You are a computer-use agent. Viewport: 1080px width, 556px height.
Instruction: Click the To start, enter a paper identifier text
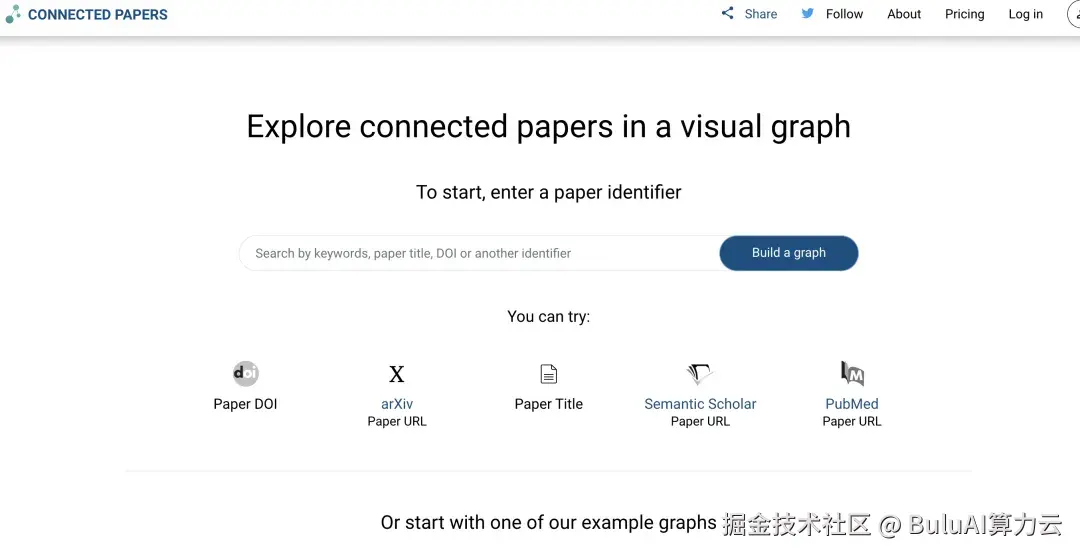point(549,192)
